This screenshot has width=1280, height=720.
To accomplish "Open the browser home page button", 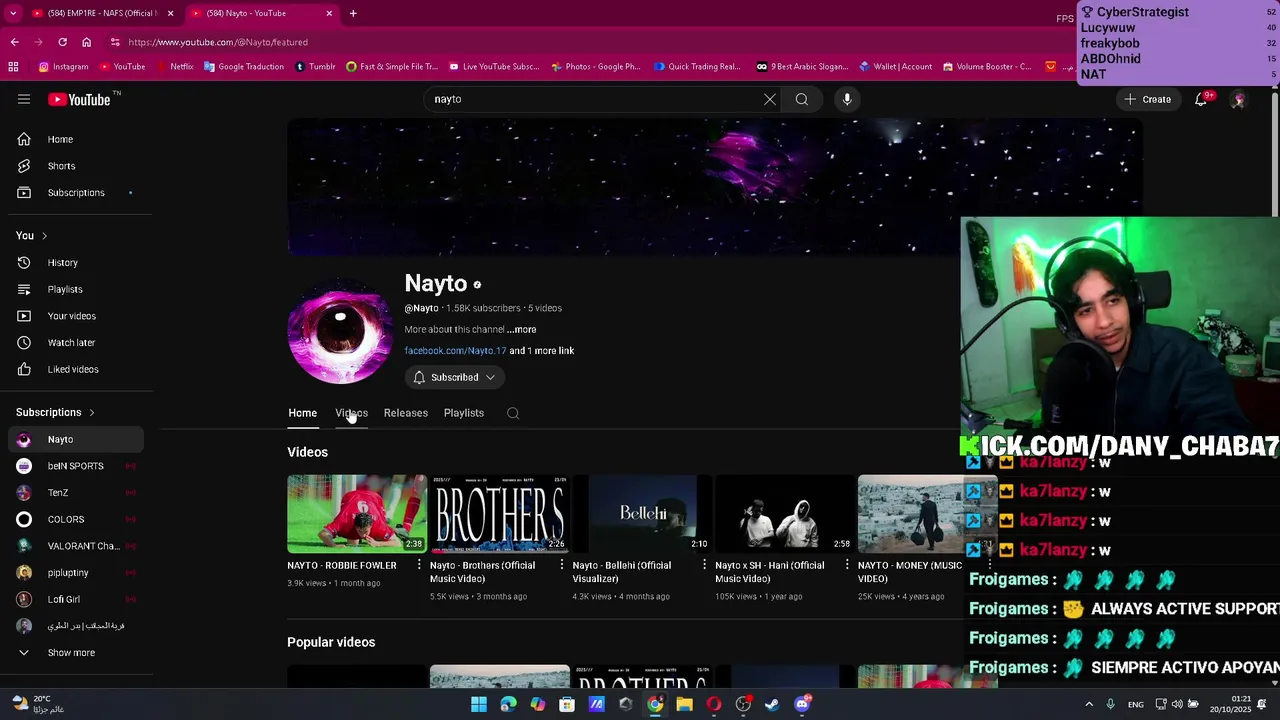I will pos(86,42).
